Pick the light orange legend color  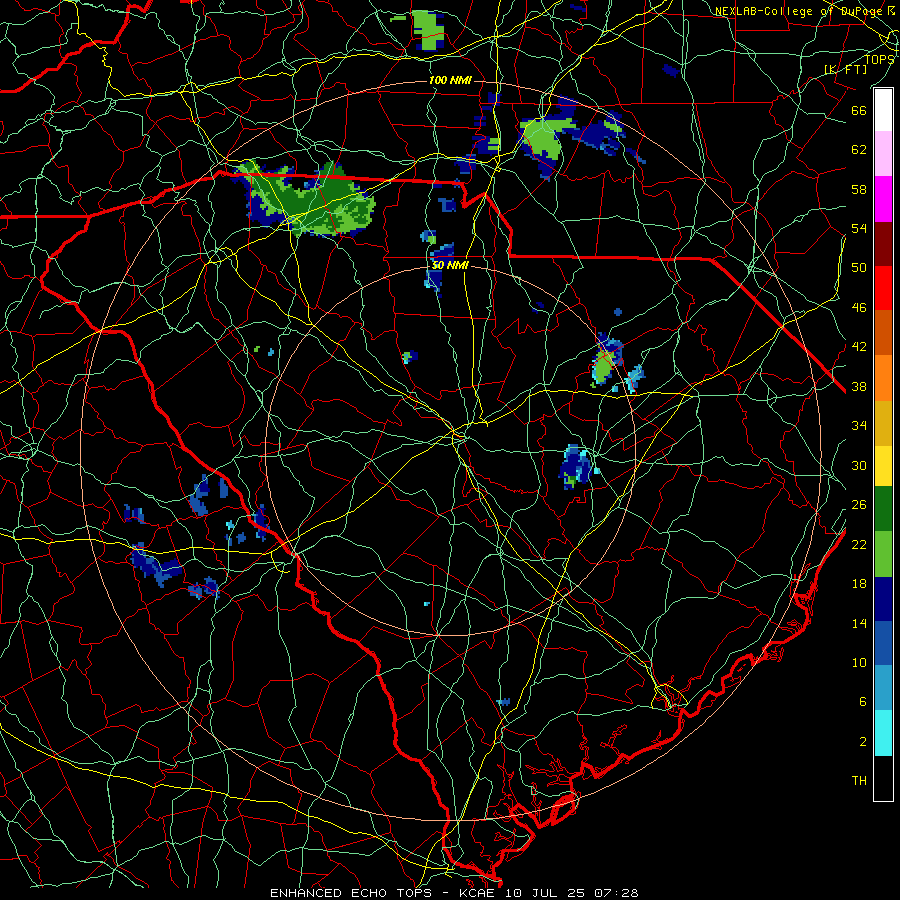coord(883,378)
